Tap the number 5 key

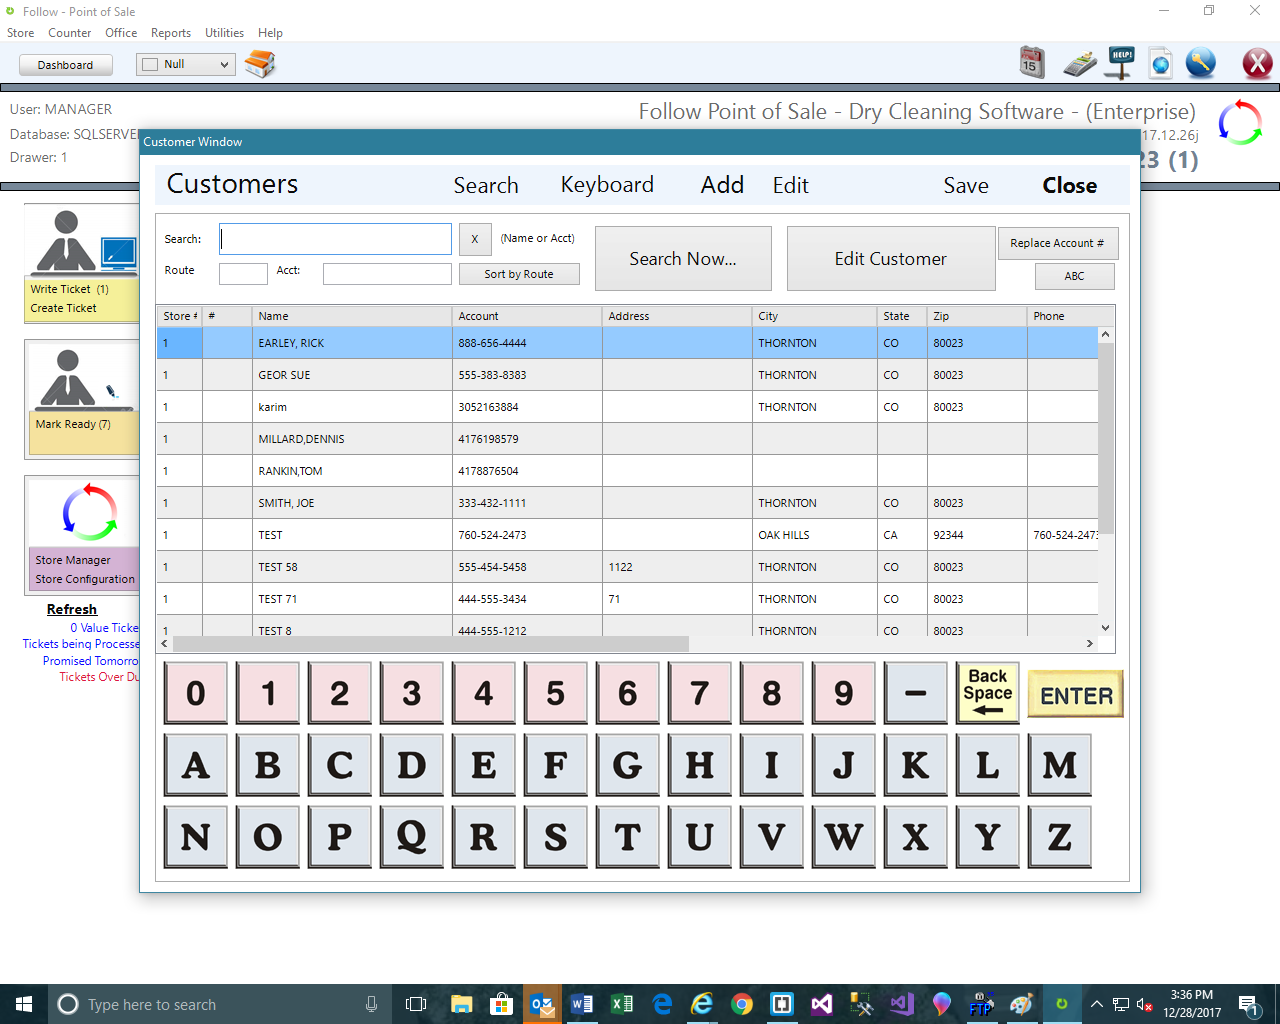coord(555,693)
